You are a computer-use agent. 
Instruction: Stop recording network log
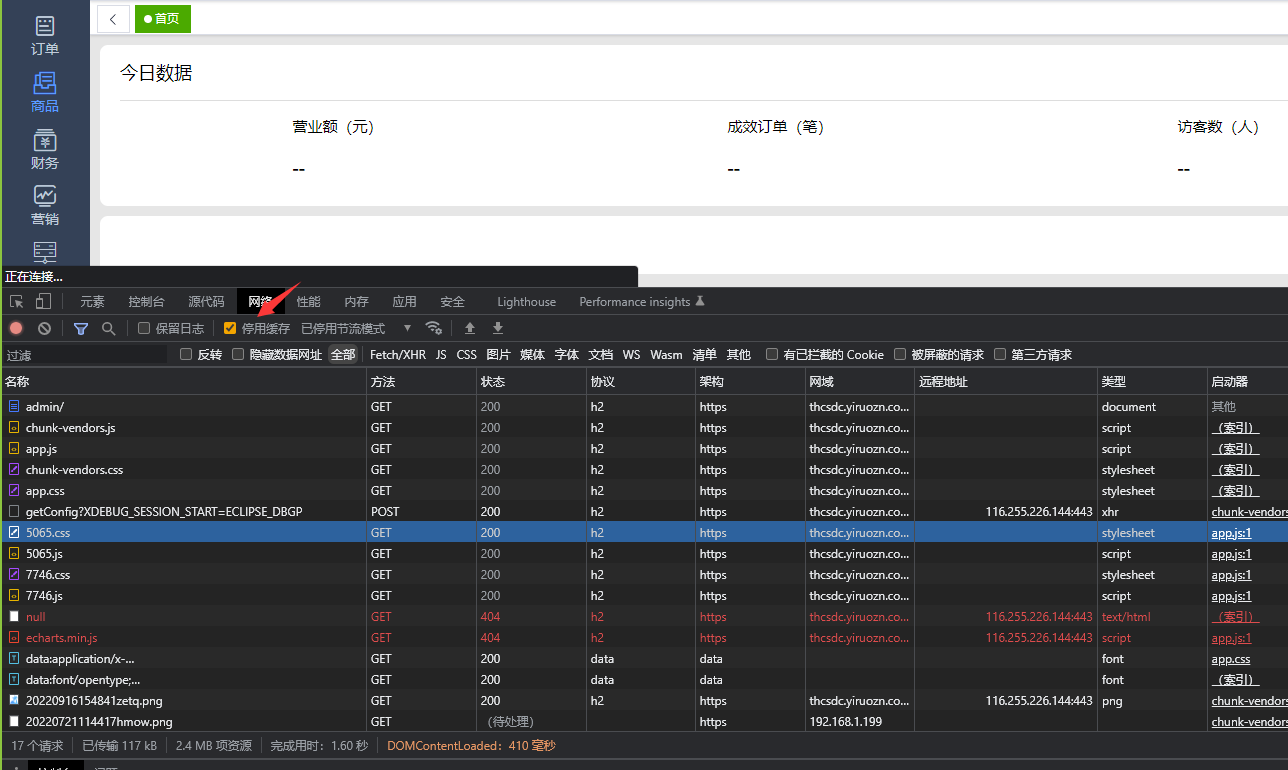pos(16,328)
